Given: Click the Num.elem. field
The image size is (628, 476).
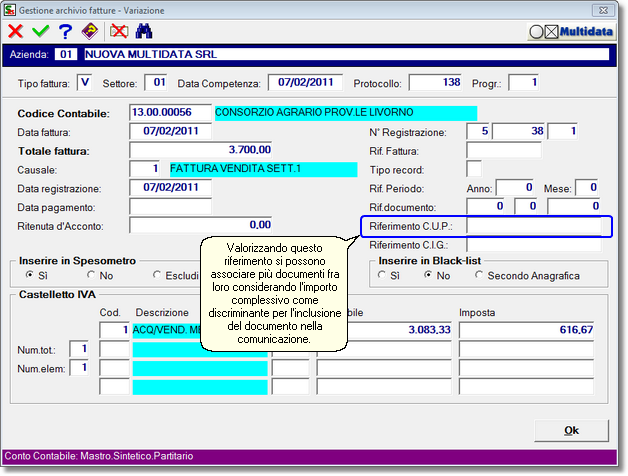Looking at the screenshot, I should pyautogui.click(x=79, y=368).
